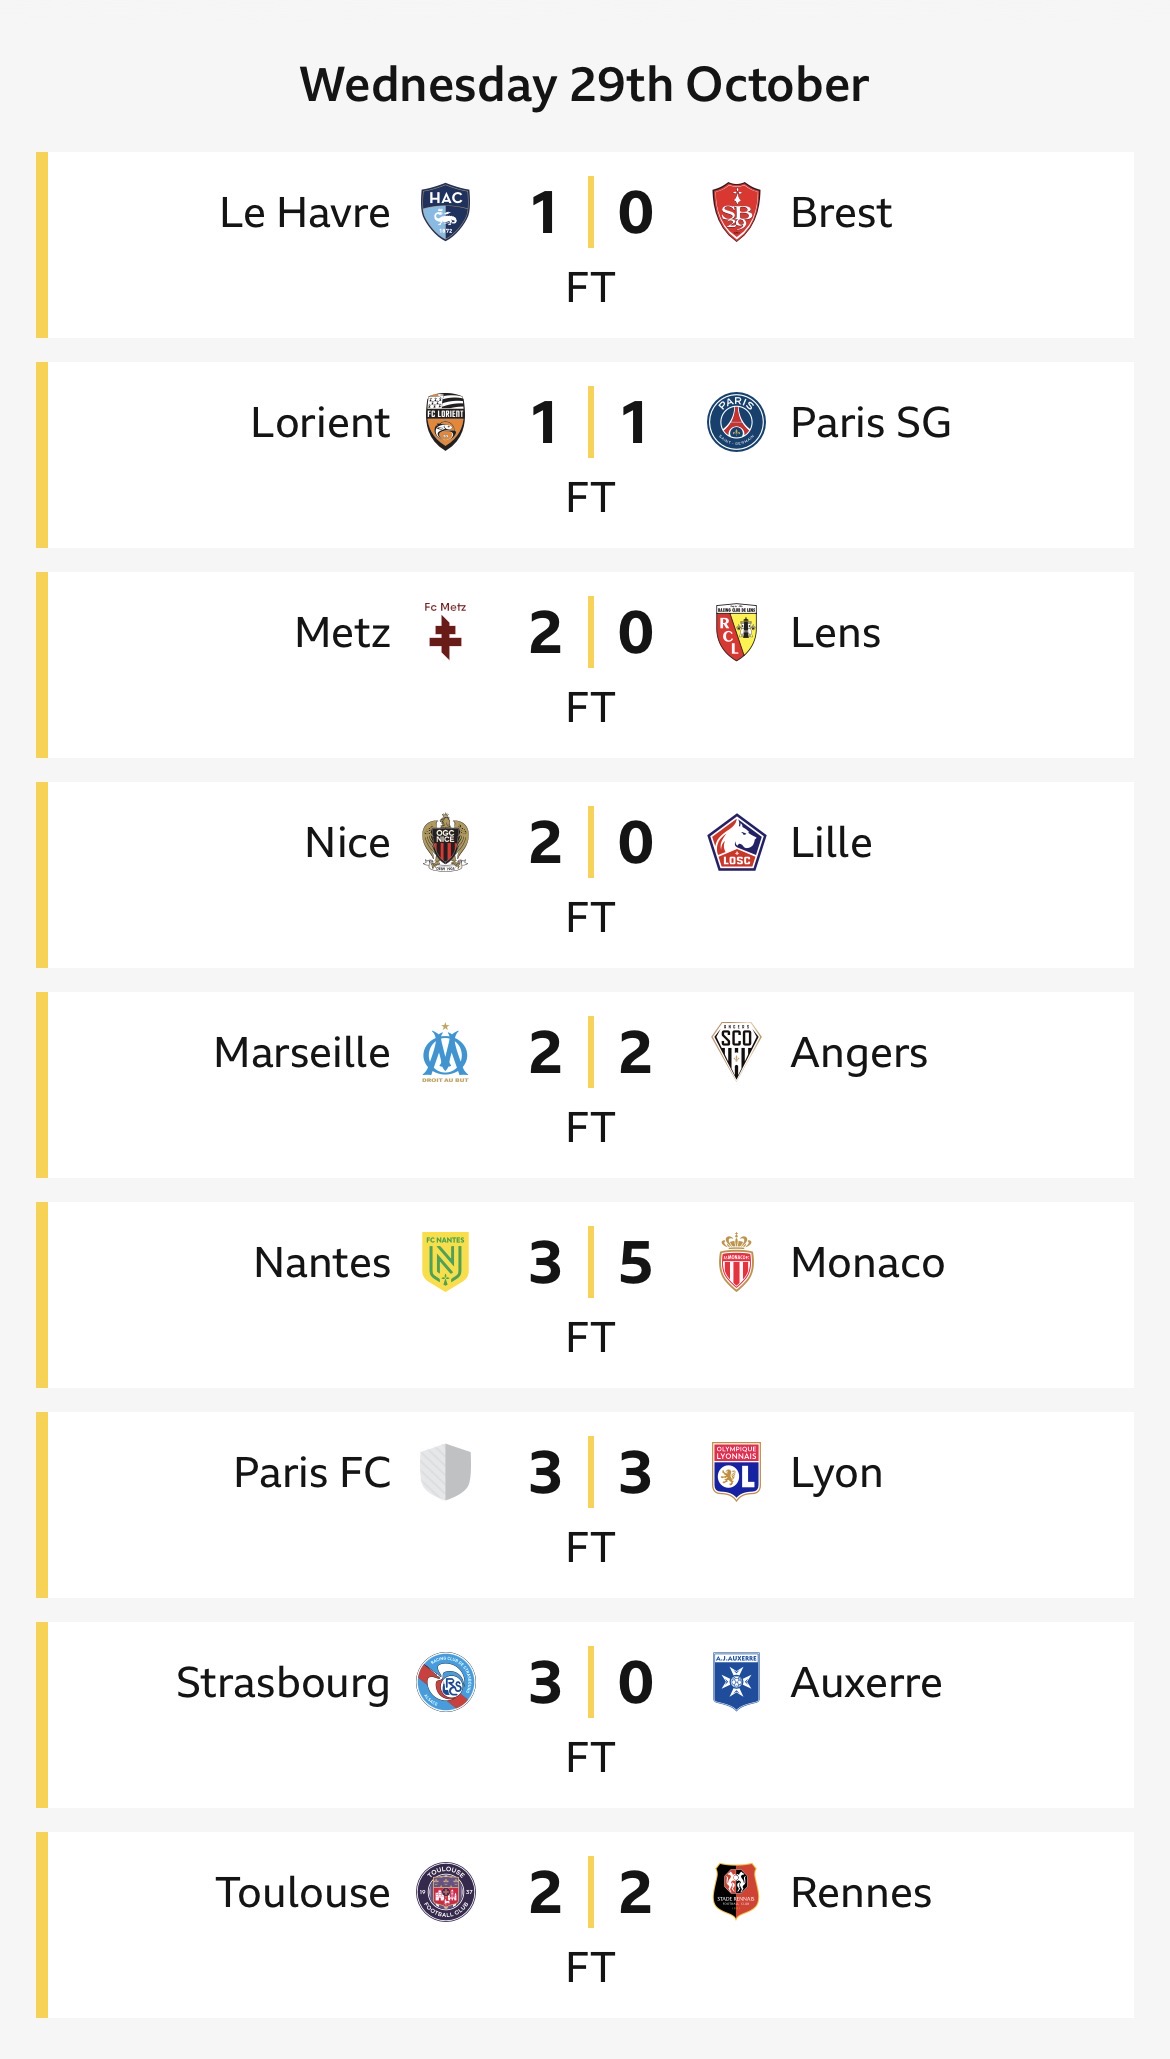This screenshot has width=1170, height=2059.
Task: Tap the Marseille club logo
Action: (445, 1053)
